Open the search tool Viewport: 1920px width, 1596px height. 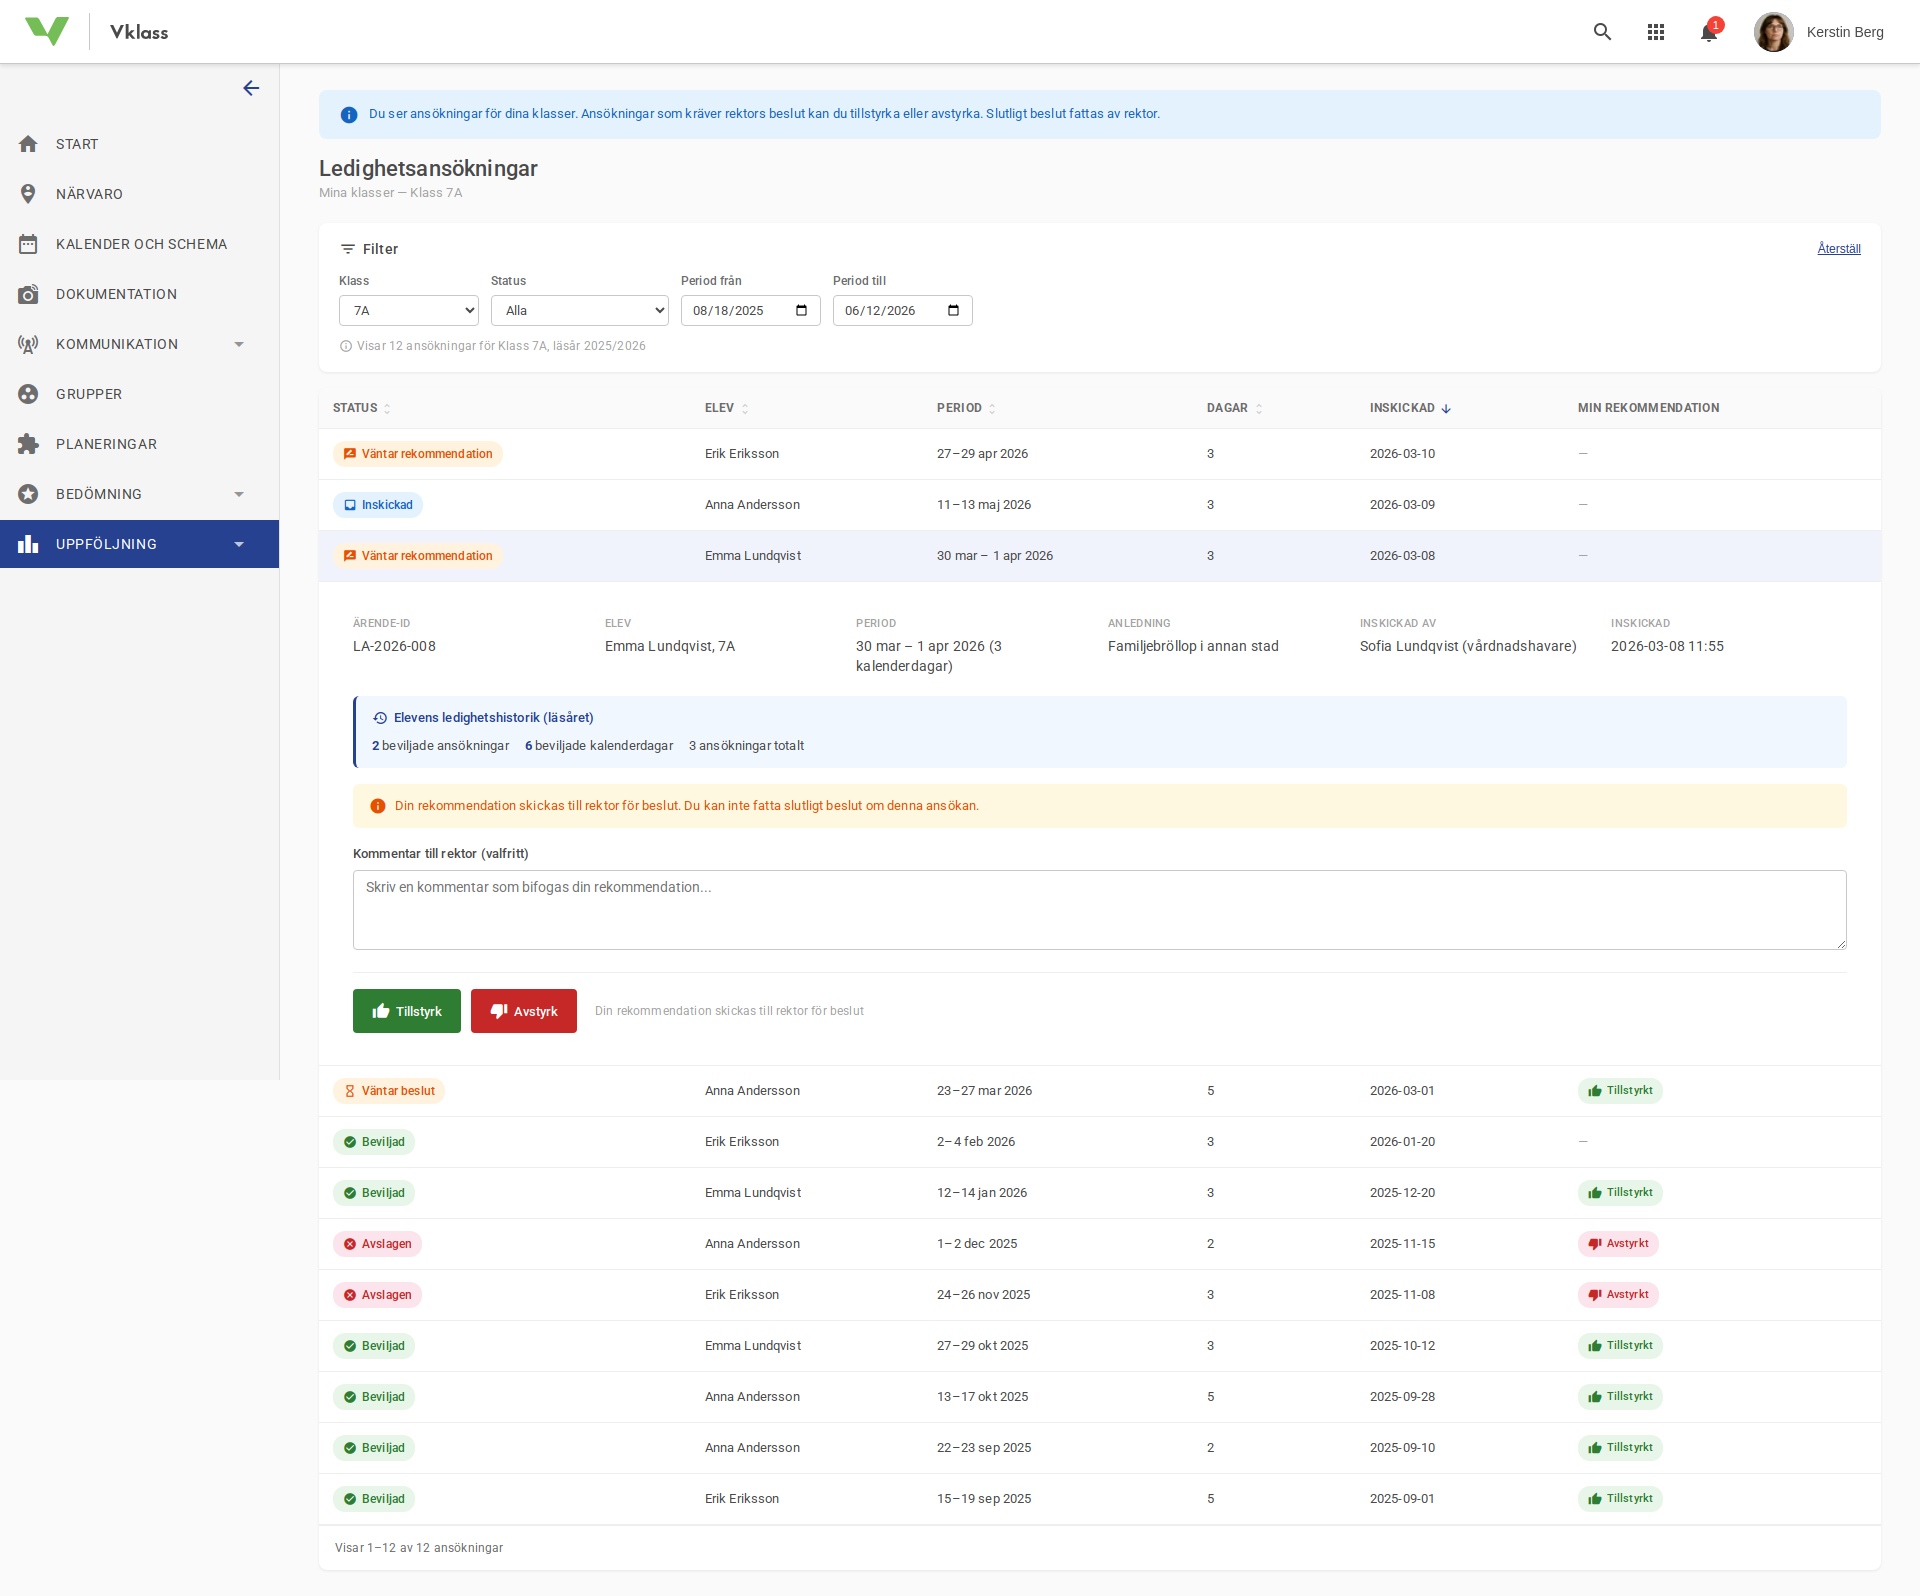1602,31
